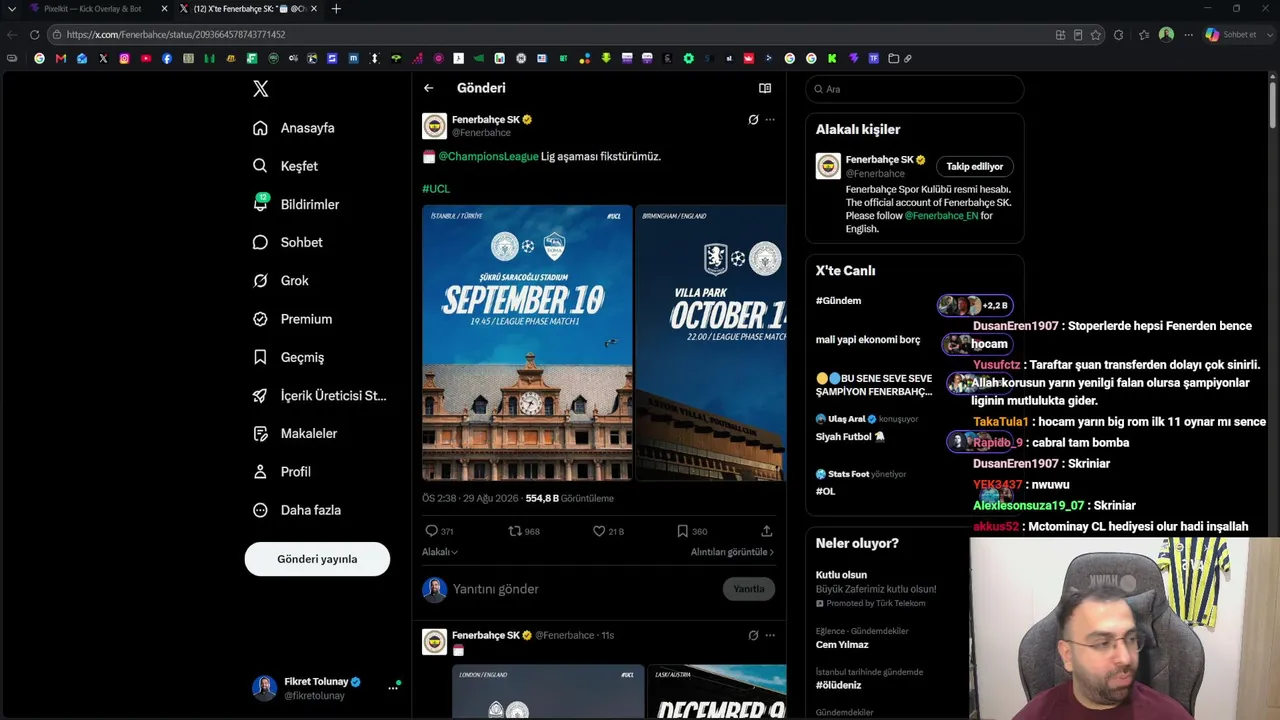The width and height of the screenshot is (1280, 720).
Task: Open the @Fenerbahce_EN link
Action: click(941, 215)
